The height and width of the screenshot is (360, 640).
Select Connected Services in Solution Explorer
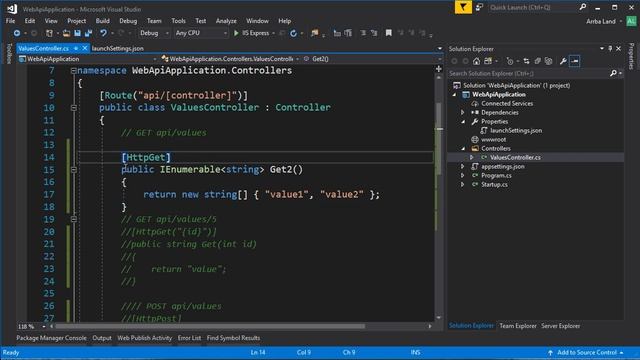pos(507,104)
